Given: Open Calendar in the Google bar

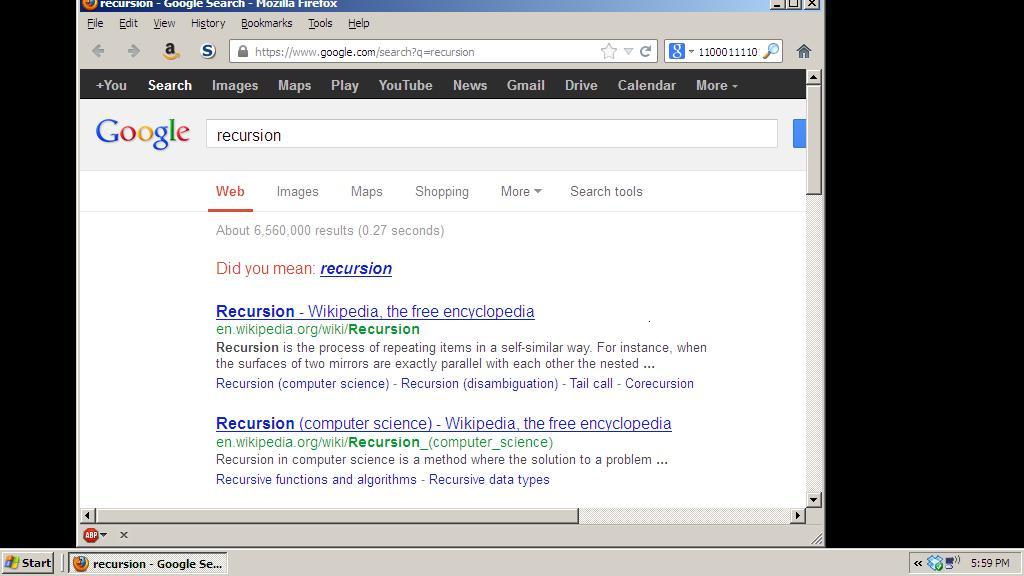Looking at the screenshot, I should (x=647, y=86).
